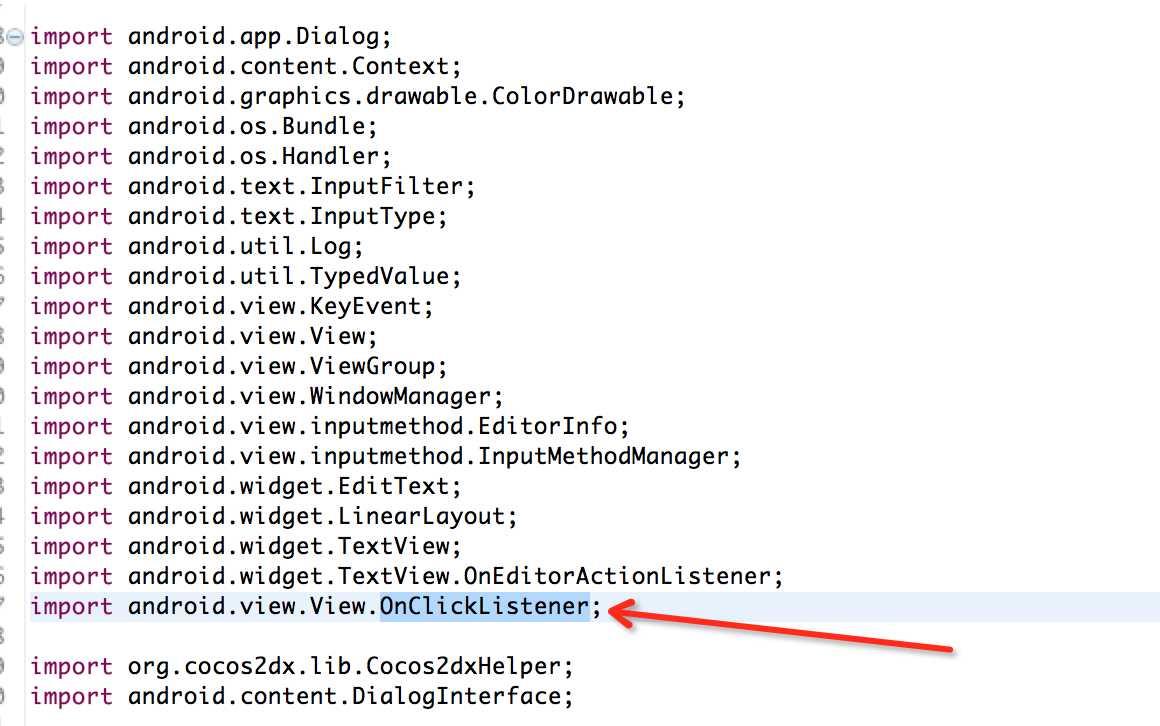Click on InputType import text
The height and width of the screenshot is (726, 1160).
pos(374,217)
